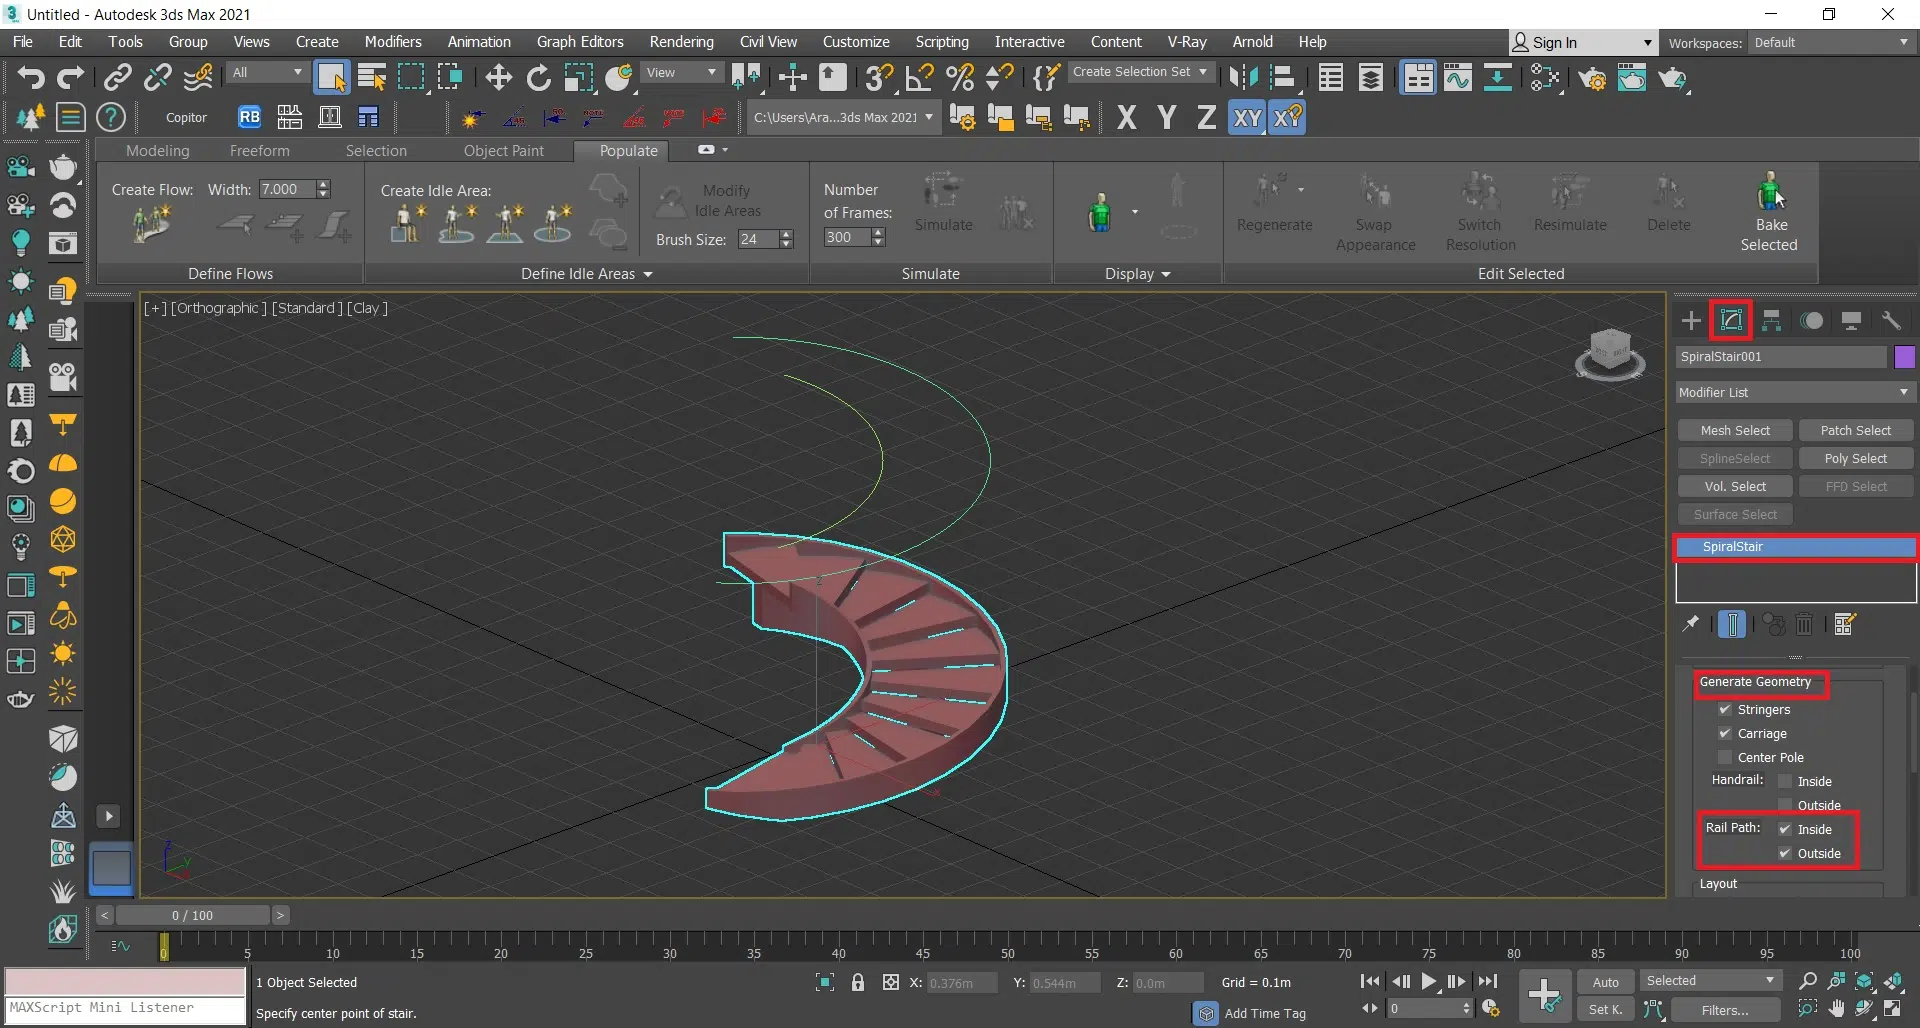
Task: Click the Poly Select button
Action: 1855,458
